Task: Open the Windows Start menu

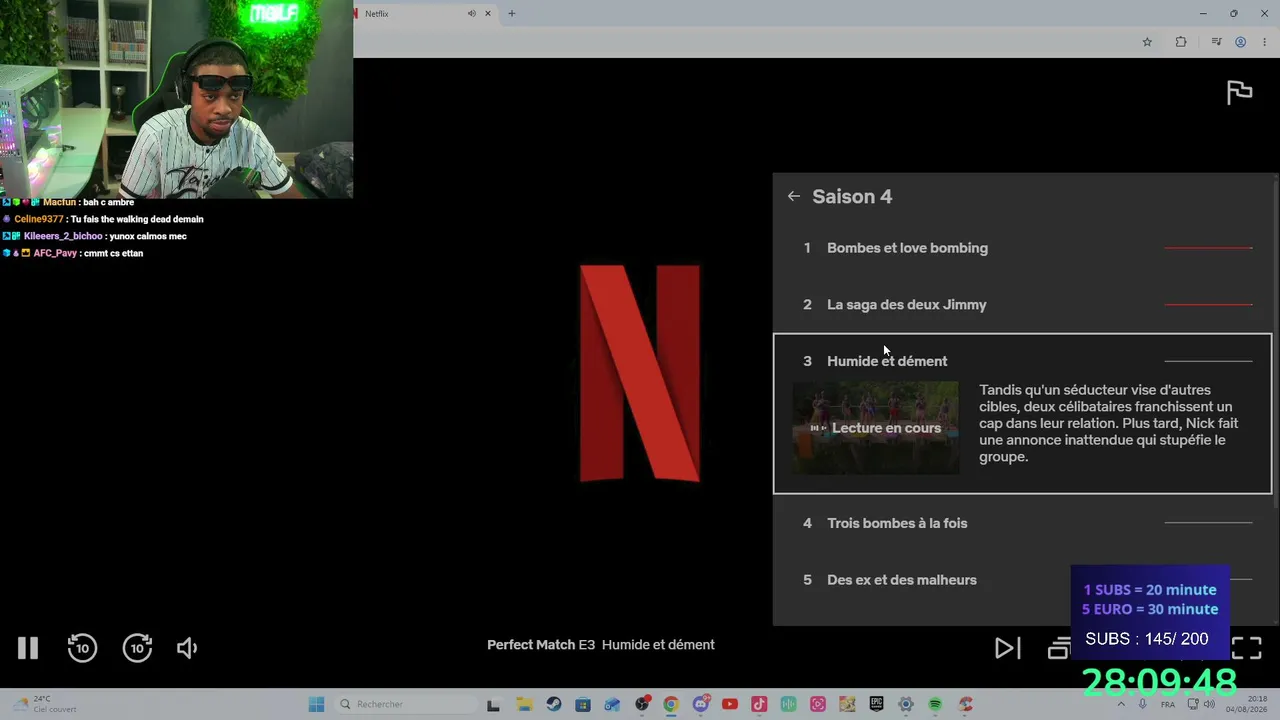Action: [x=316, y=704]
